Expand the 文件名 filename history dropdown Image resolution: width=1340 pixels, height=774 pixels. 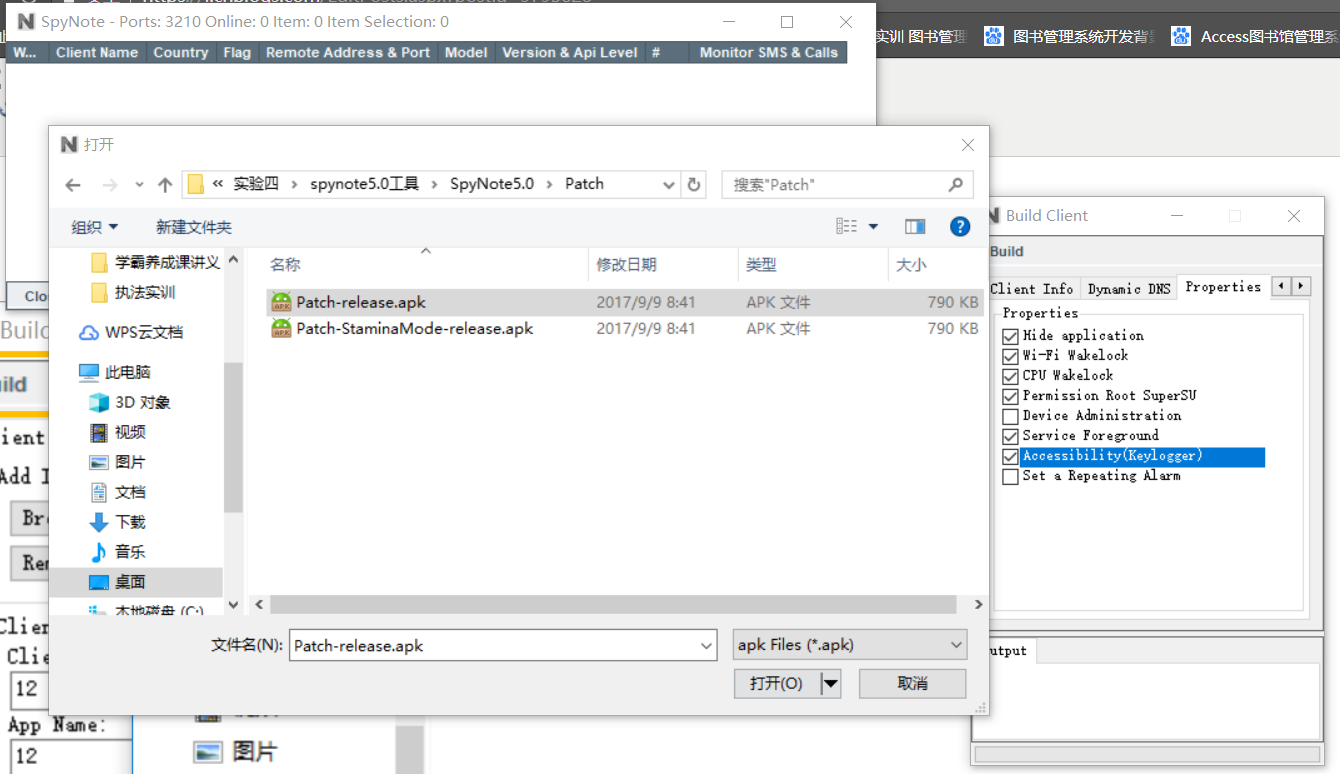(x=707, y=646)
